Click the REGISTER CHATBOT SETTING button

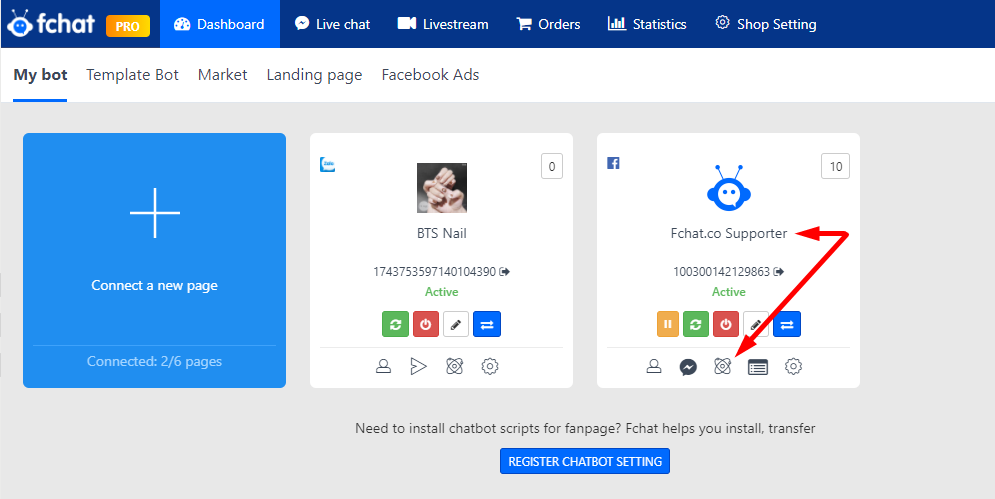(x=585, y=462)
